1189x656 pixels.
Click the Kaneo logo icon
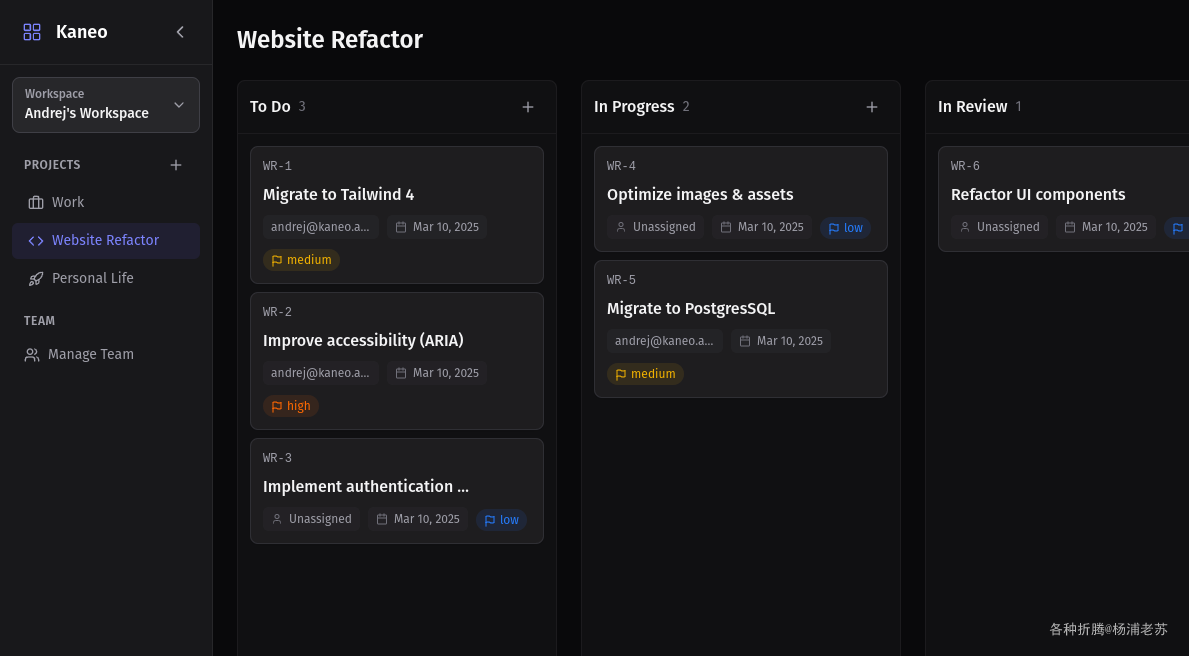pyautogui.click(x=32, y=32)
